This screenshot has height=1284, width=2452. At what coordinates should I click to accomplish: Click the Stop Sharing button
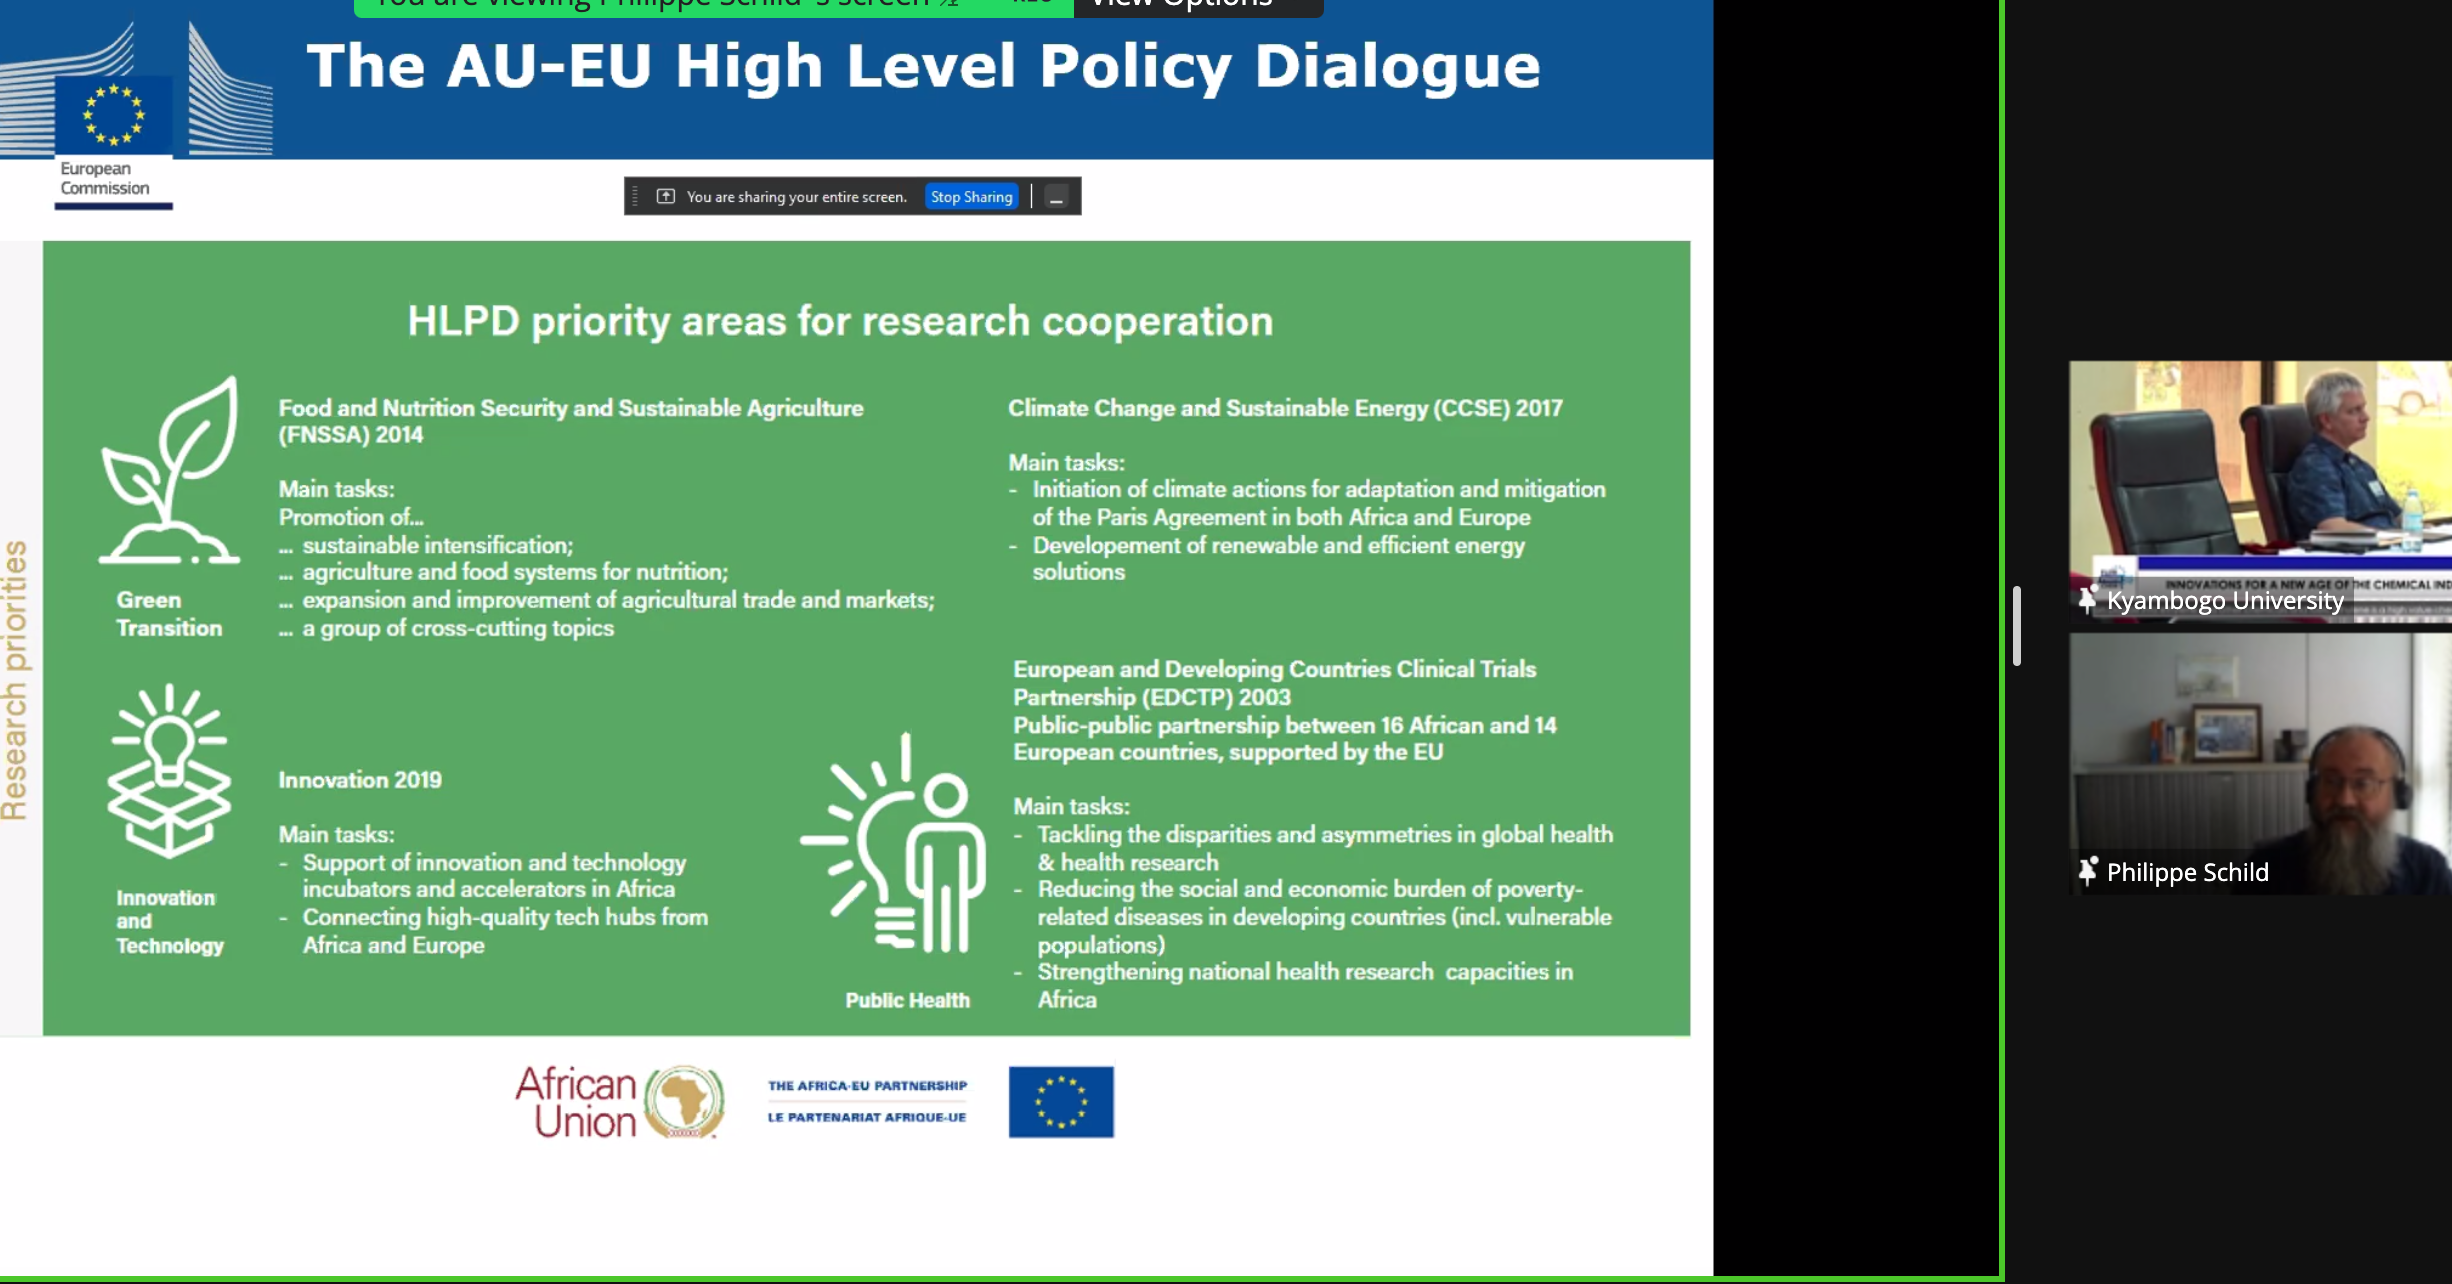point(971,197)
